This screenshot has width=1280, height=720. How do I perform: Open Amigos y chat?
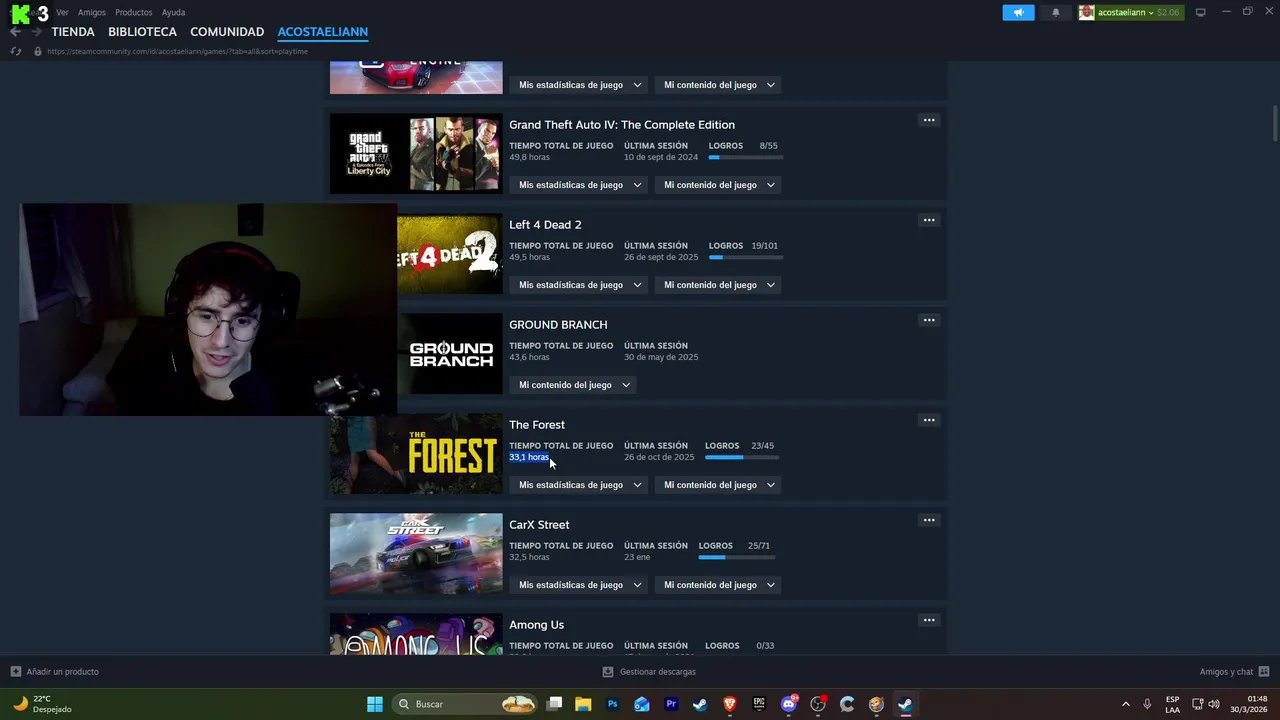pos(1226,672)
